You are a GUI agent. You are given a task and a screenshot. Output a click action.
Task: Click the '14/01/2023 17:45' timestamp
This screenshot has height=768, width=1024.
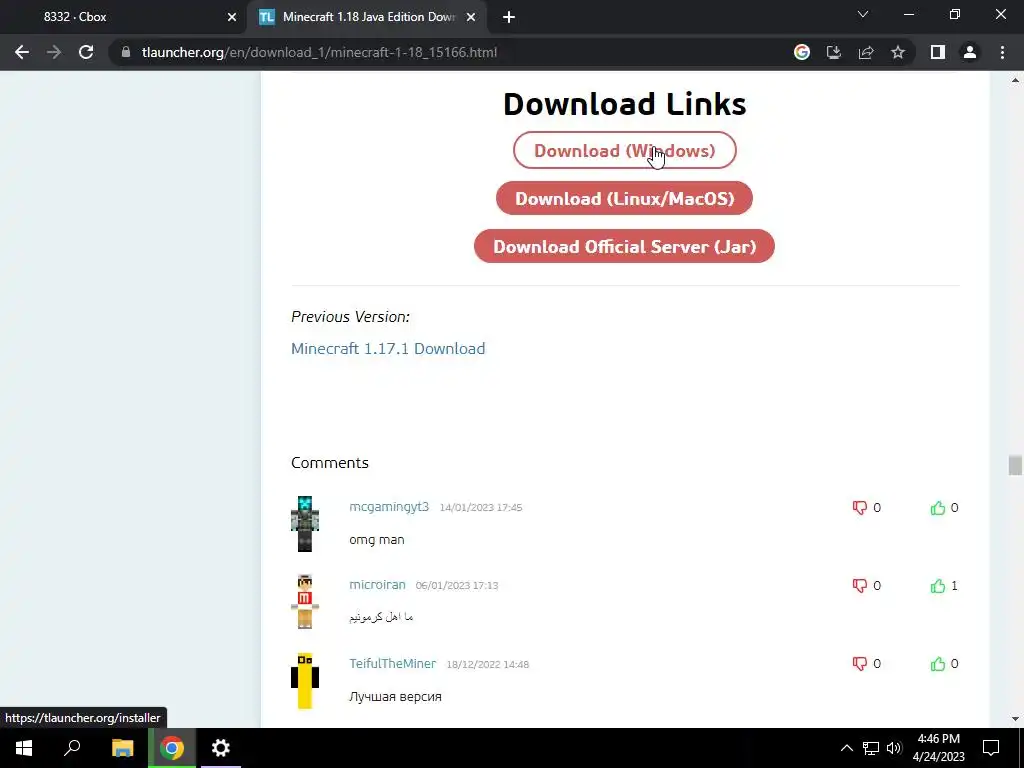(481, 507)
